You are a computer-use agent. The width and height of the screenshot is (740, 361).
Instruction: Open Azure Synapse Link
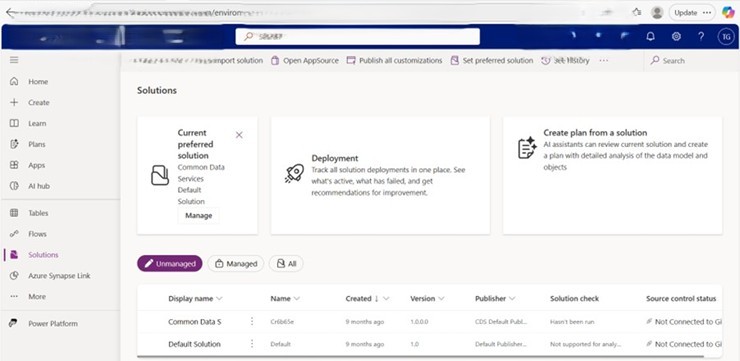click(x=59, y=276)
